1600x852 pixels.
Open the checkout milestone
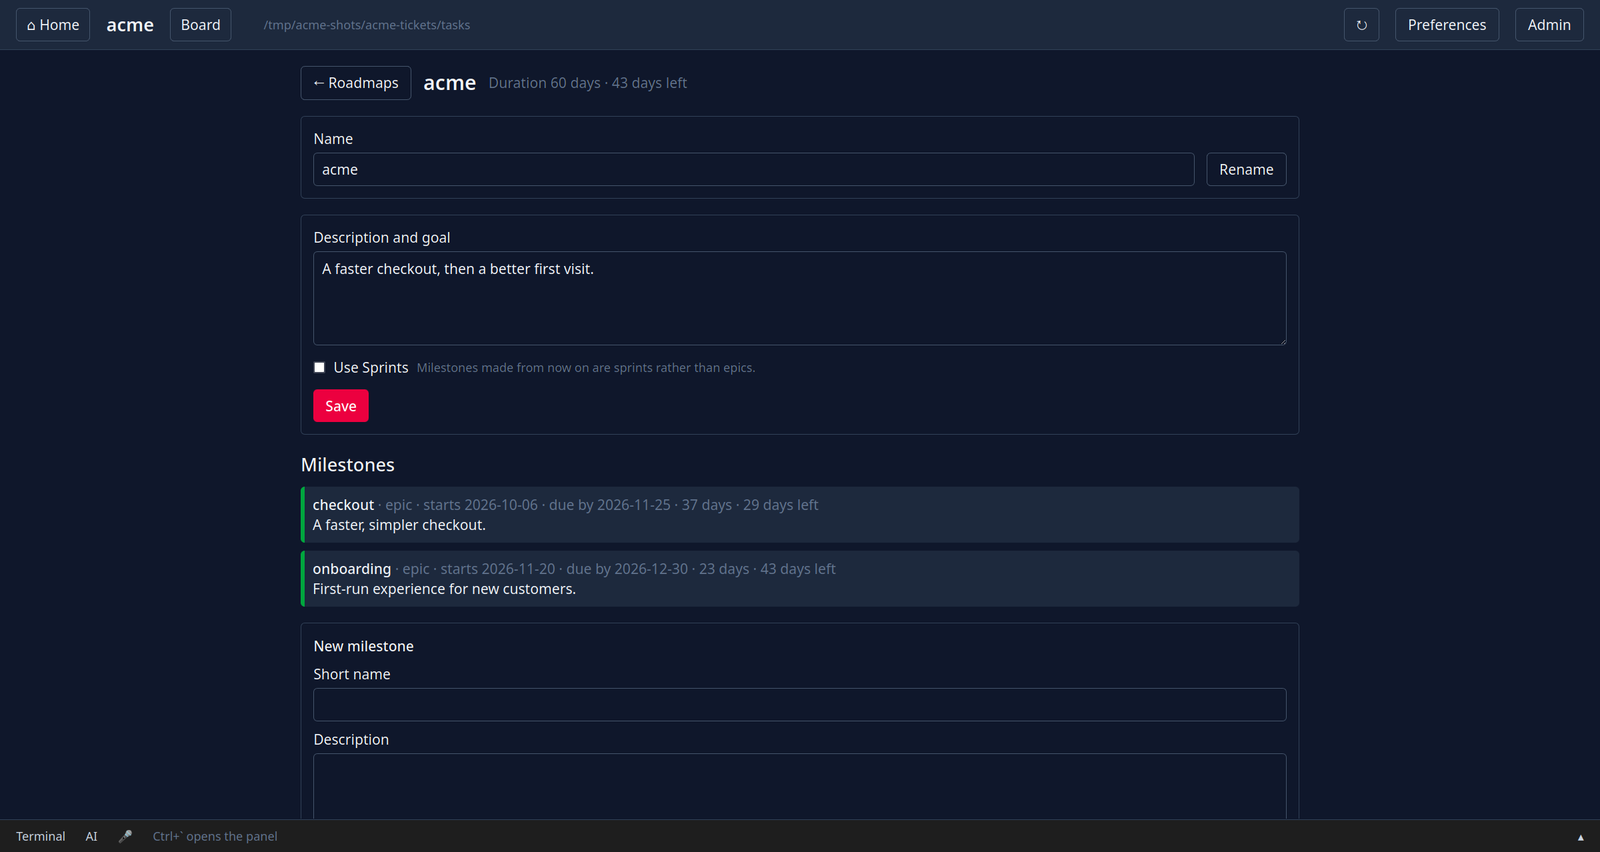[800, 515]
